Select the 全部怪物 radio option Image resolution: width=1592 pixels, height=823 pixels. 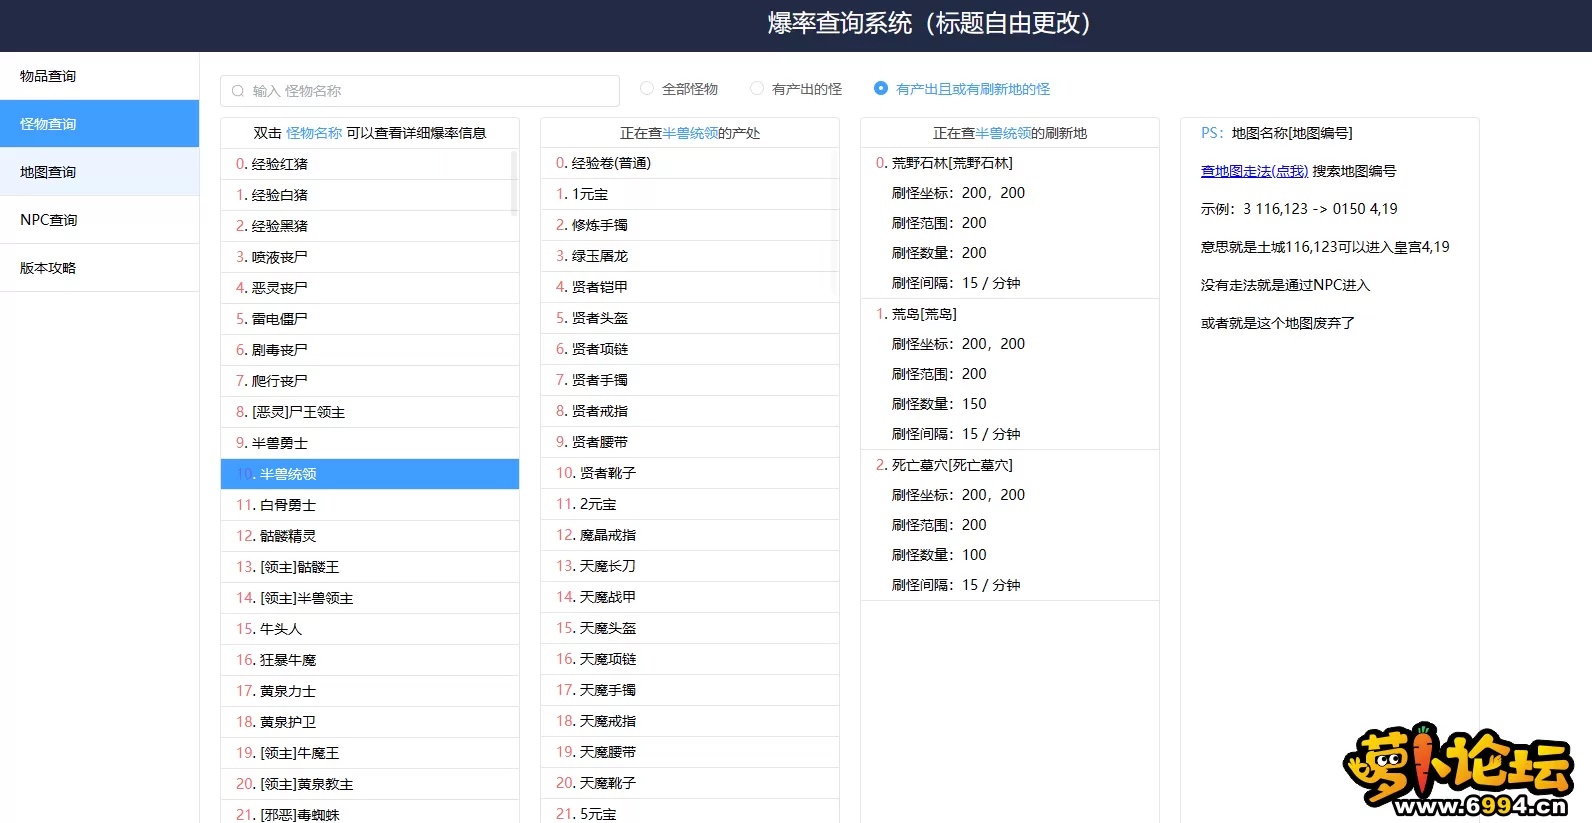click(680, 89)
